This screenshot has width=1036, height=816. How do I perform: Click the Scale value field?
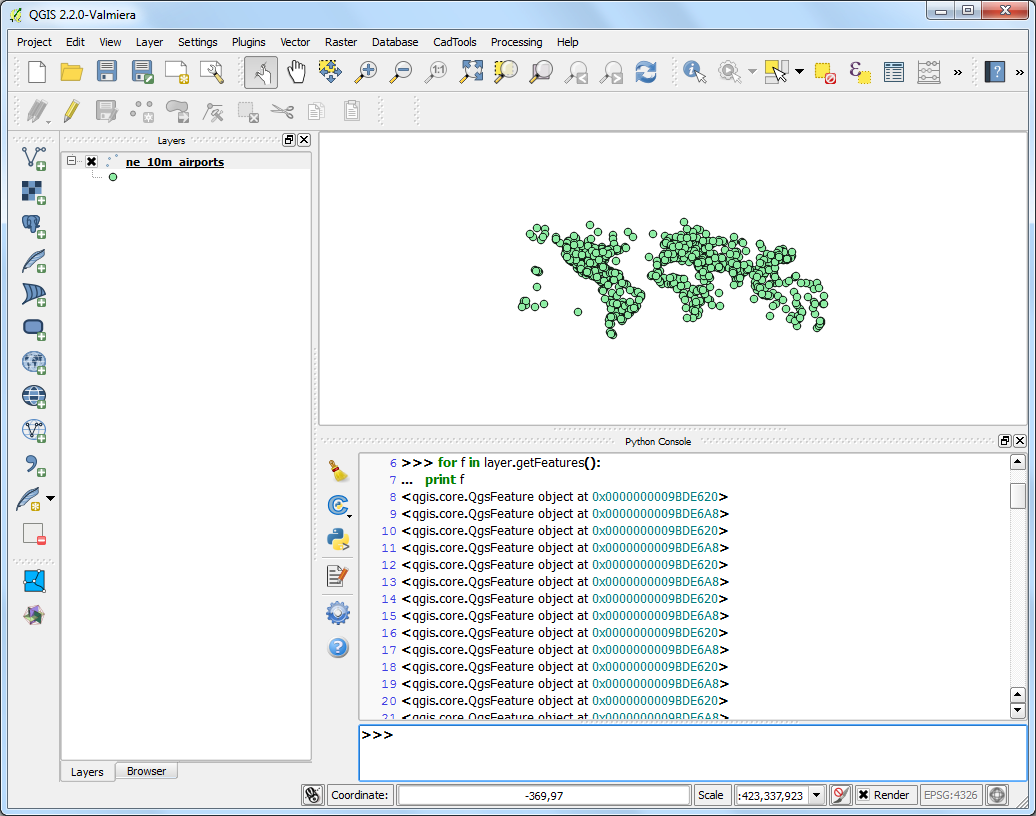coord(772,796)
